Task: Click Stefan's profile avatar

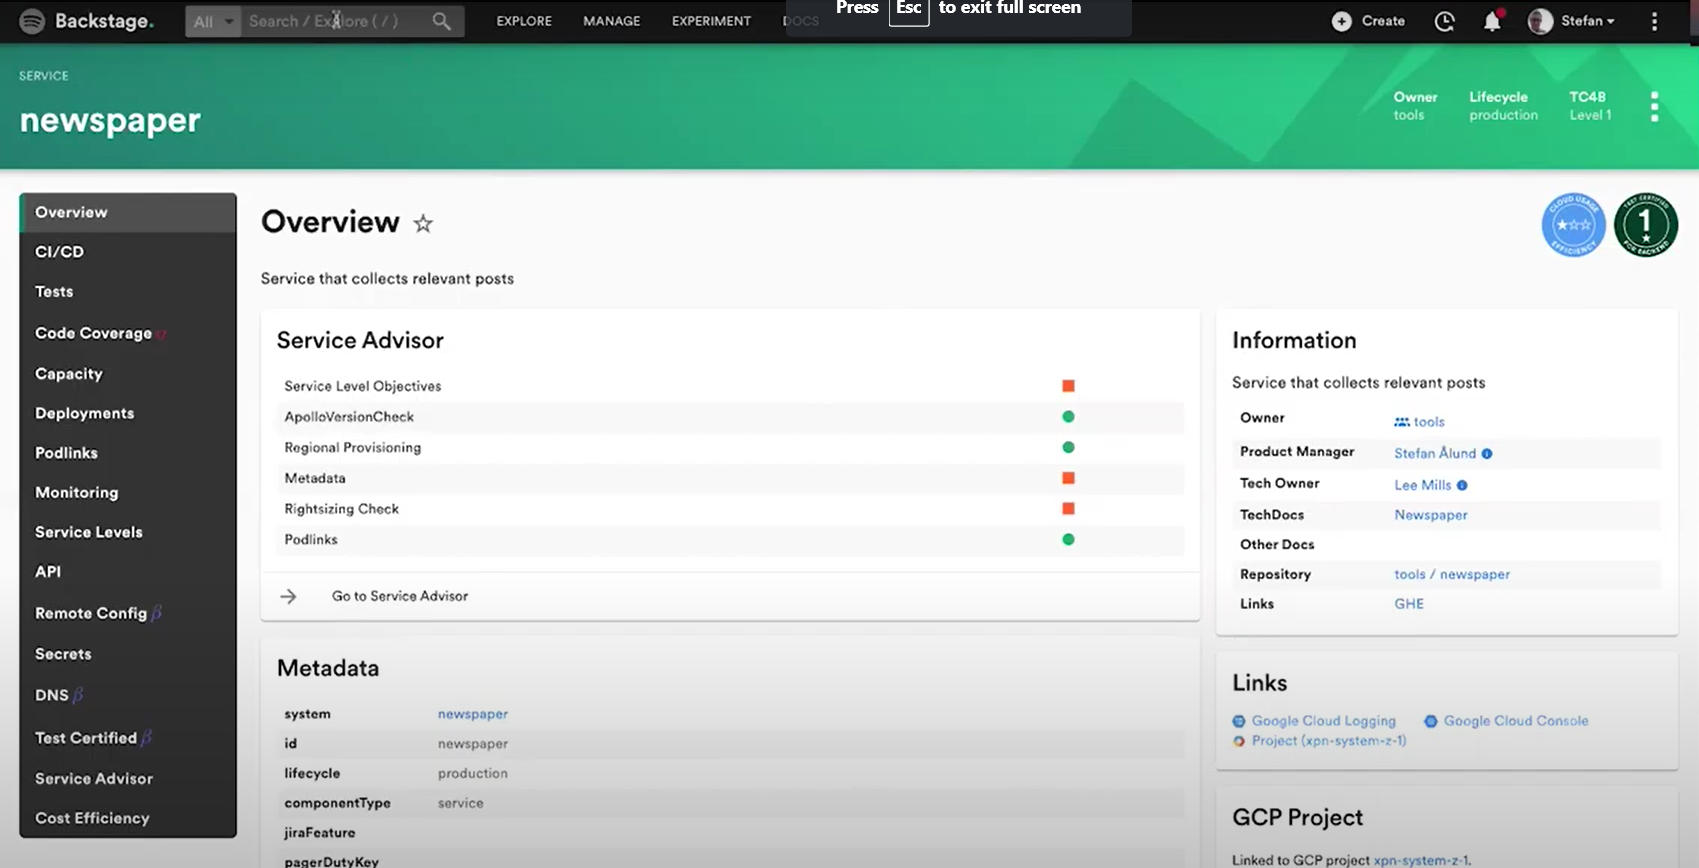Action: coord(1540,21)
